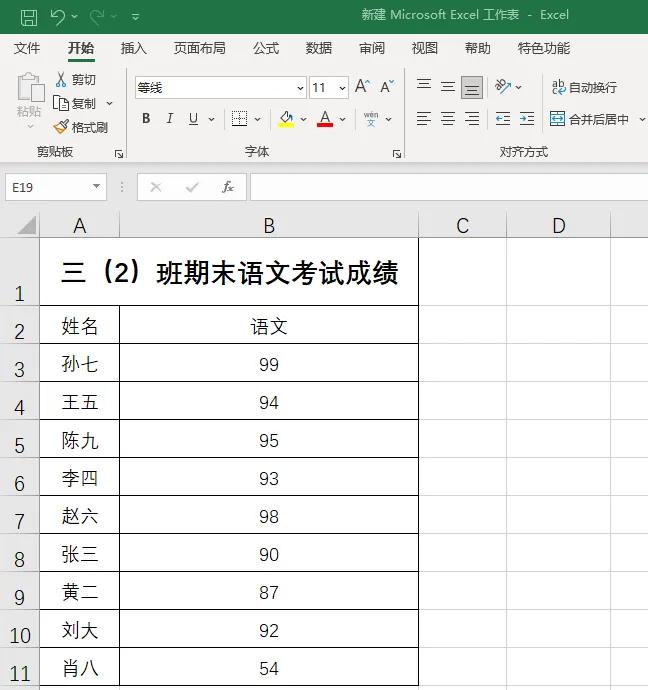
Task: Click 合并后居中 merge and center
Action: click(x=589, y=119)
